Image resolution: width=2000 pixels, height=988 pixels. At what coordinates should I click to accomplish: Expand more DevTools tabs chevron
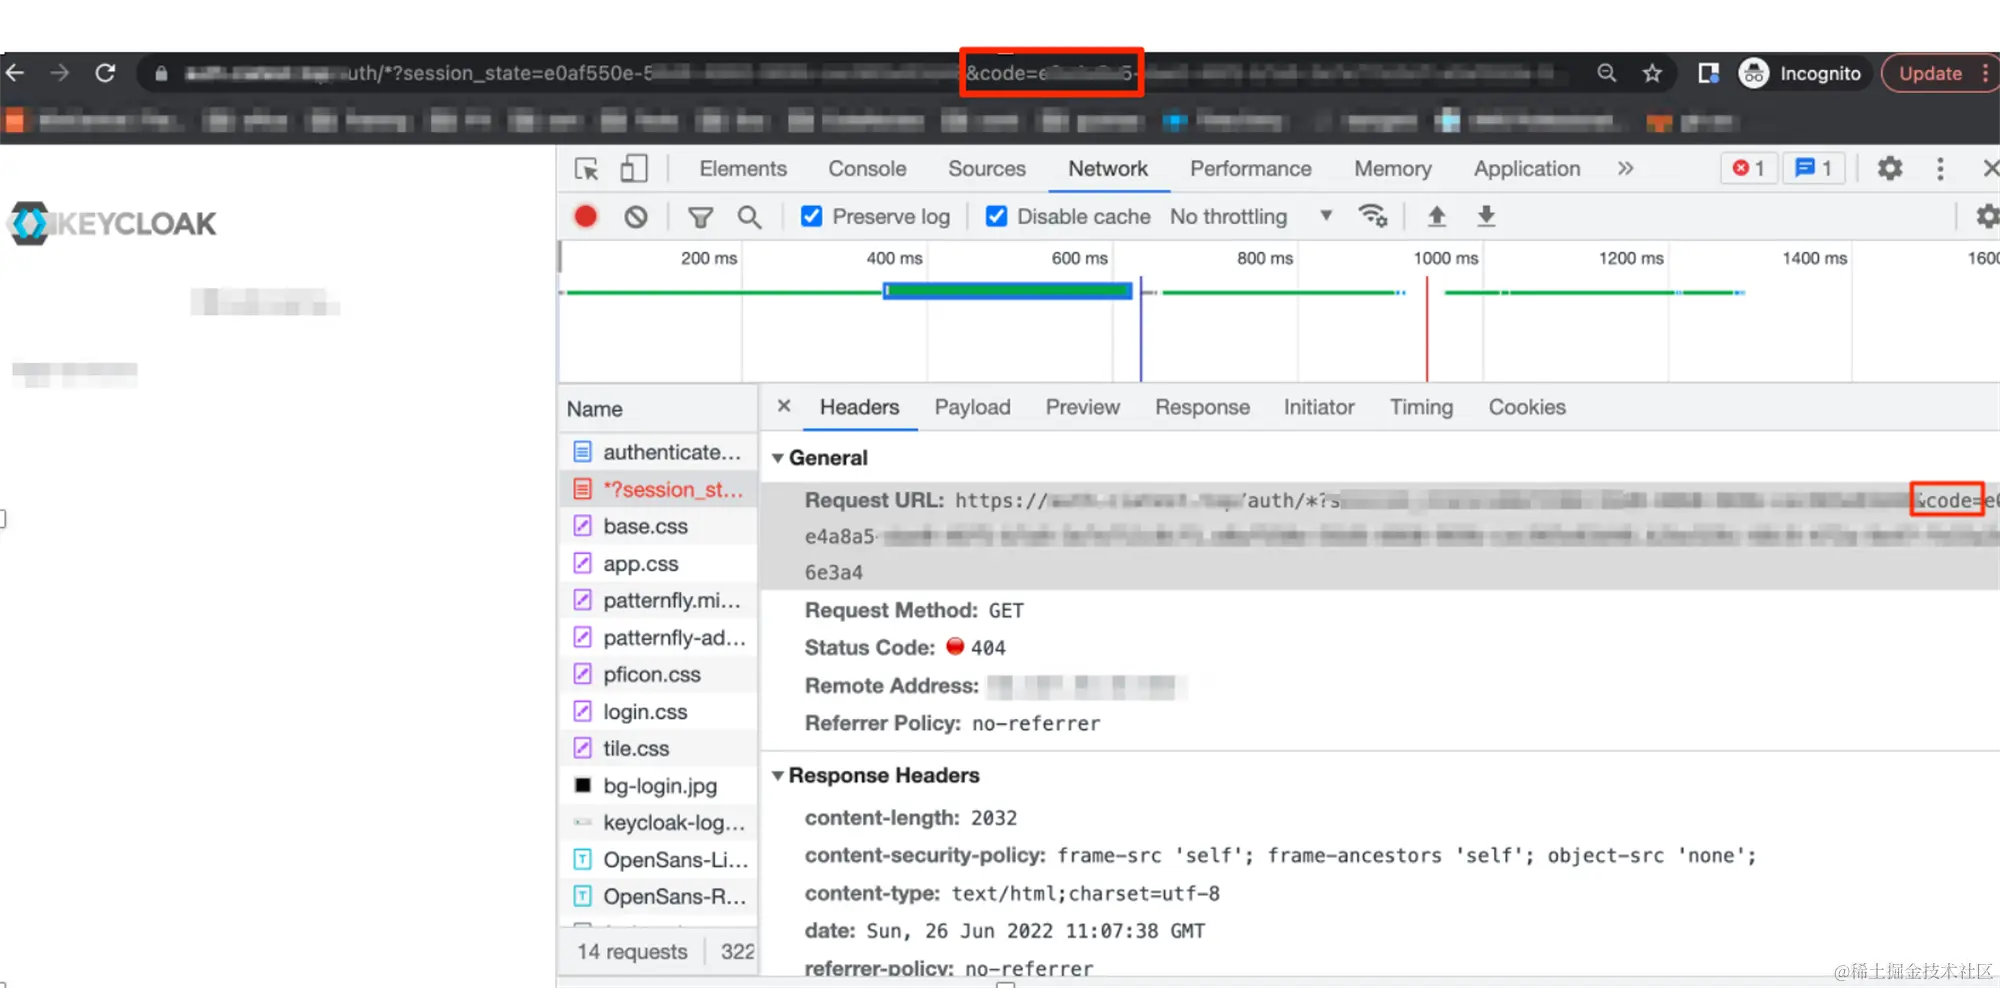pyautogui.click(x=1626, y=169)
